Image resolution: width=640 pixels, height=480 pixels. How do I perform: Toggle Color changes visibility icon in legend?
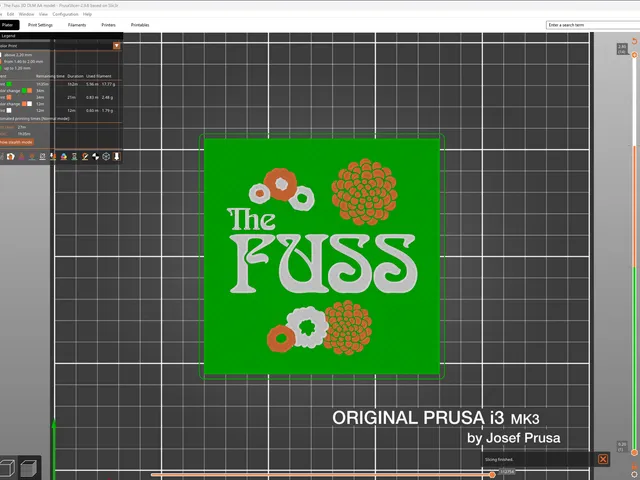tap(64, 156)
